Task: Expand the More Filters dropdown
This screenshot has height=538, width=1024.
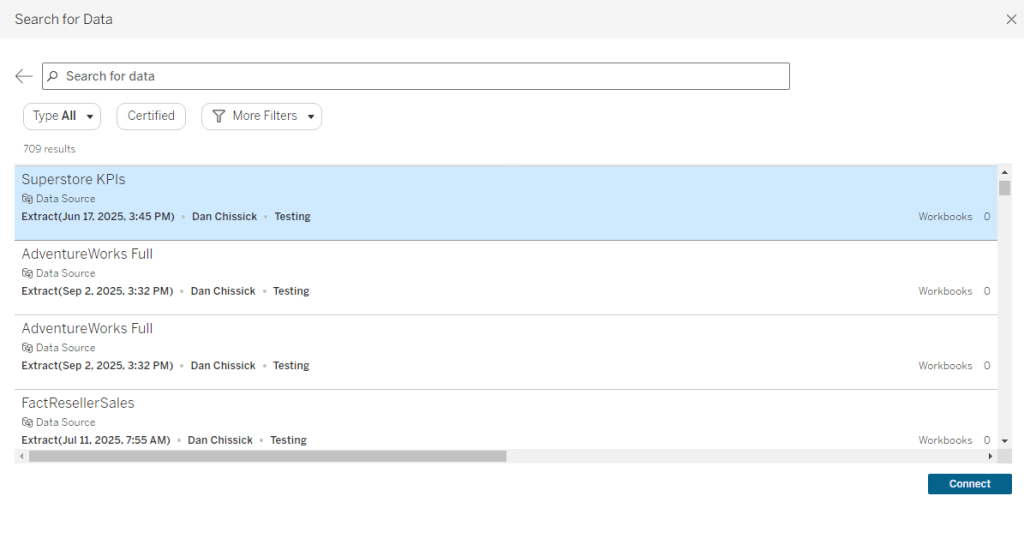Action: pyautogui.click(x=262, y=116)
